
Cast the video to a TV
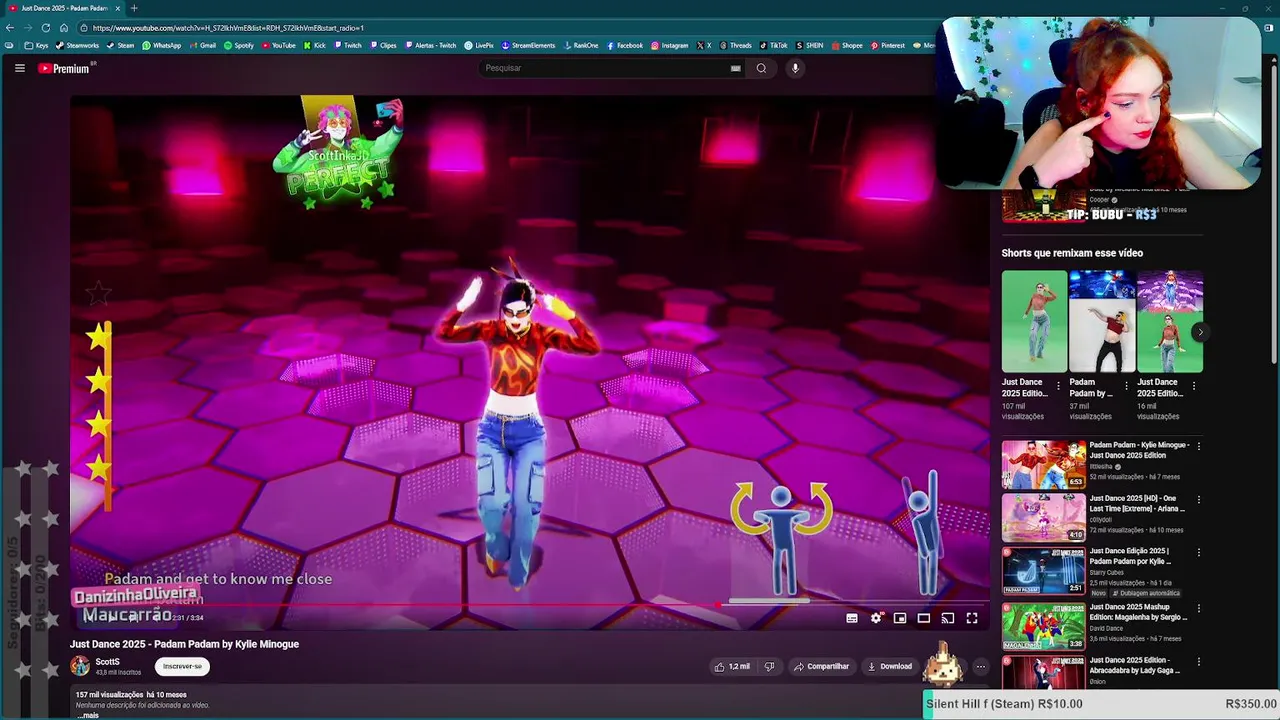tap(948, 618)
